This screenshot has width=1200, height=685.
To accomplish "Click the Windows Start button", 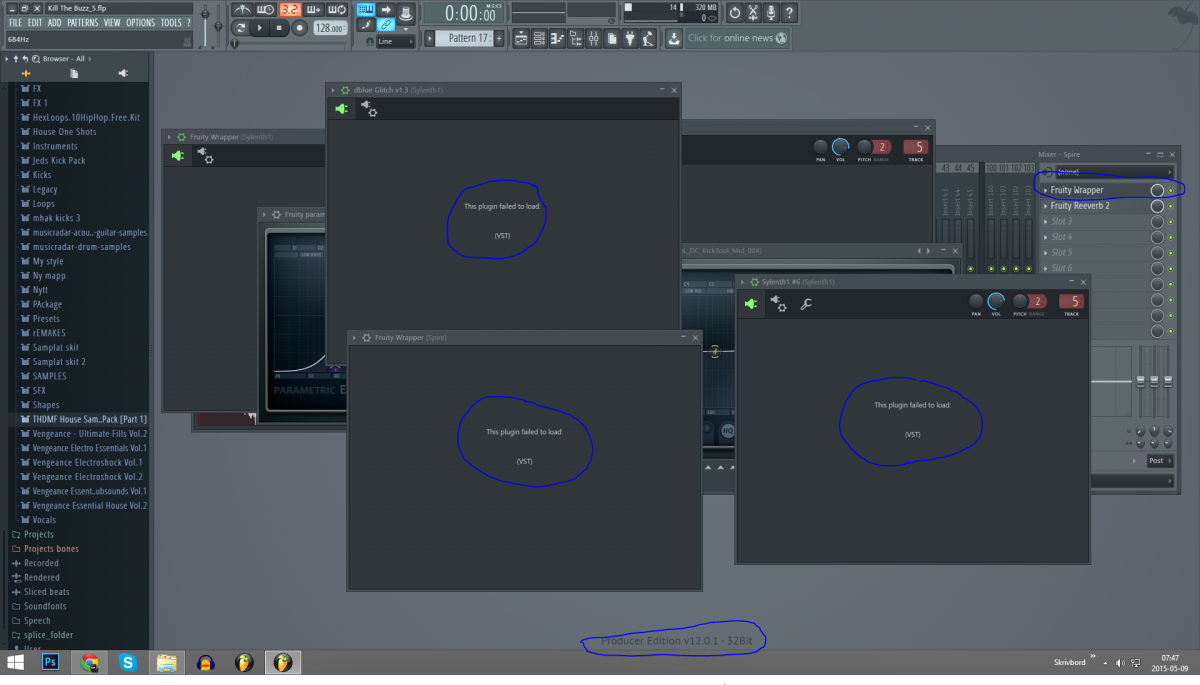I will click(15, 662).
